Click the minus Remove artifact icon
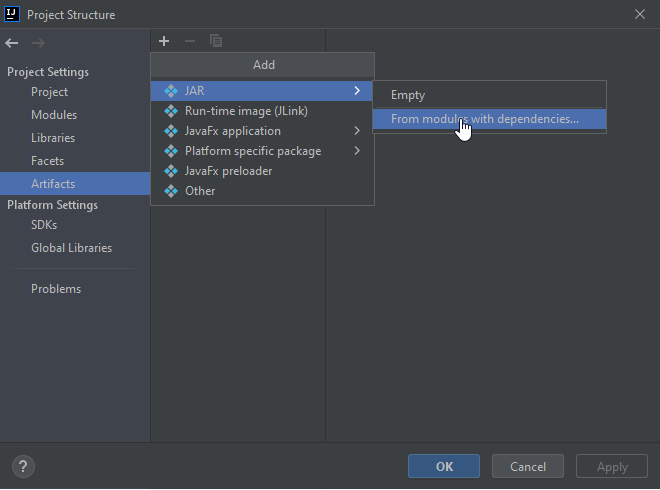 point(190,41)
